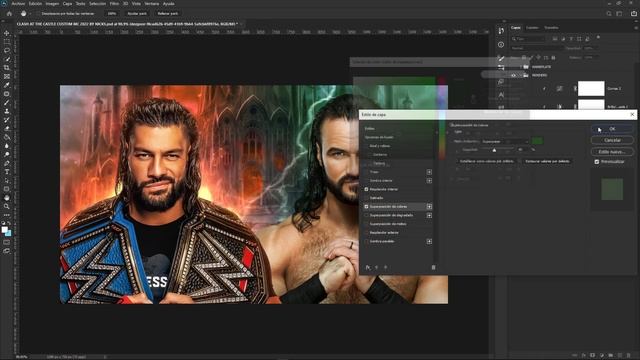
Task: Open the Tipo filter dropdown in Layers
Action: tap(528, 39)
